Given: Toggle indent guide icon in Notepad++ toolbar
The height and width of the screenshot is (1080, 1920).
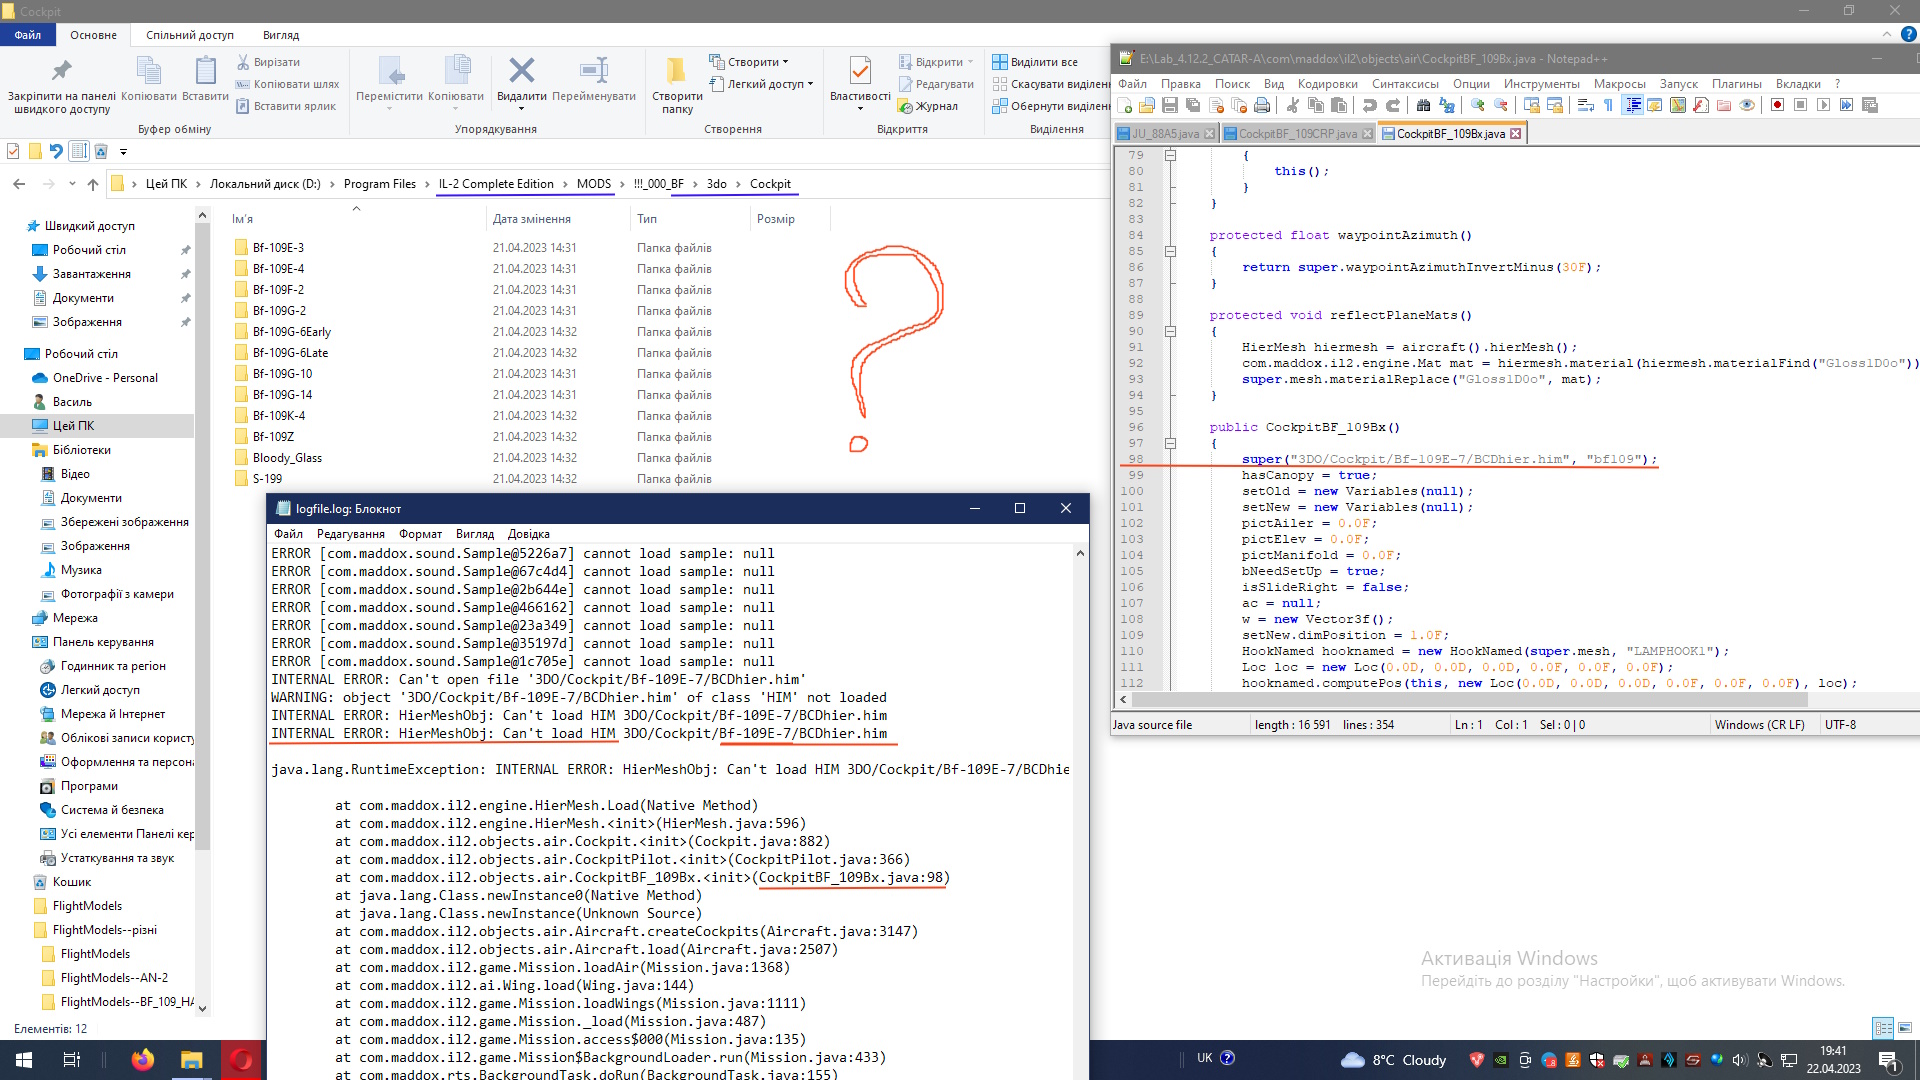Looking at the screenshot, I should (x=1632, y=106).
